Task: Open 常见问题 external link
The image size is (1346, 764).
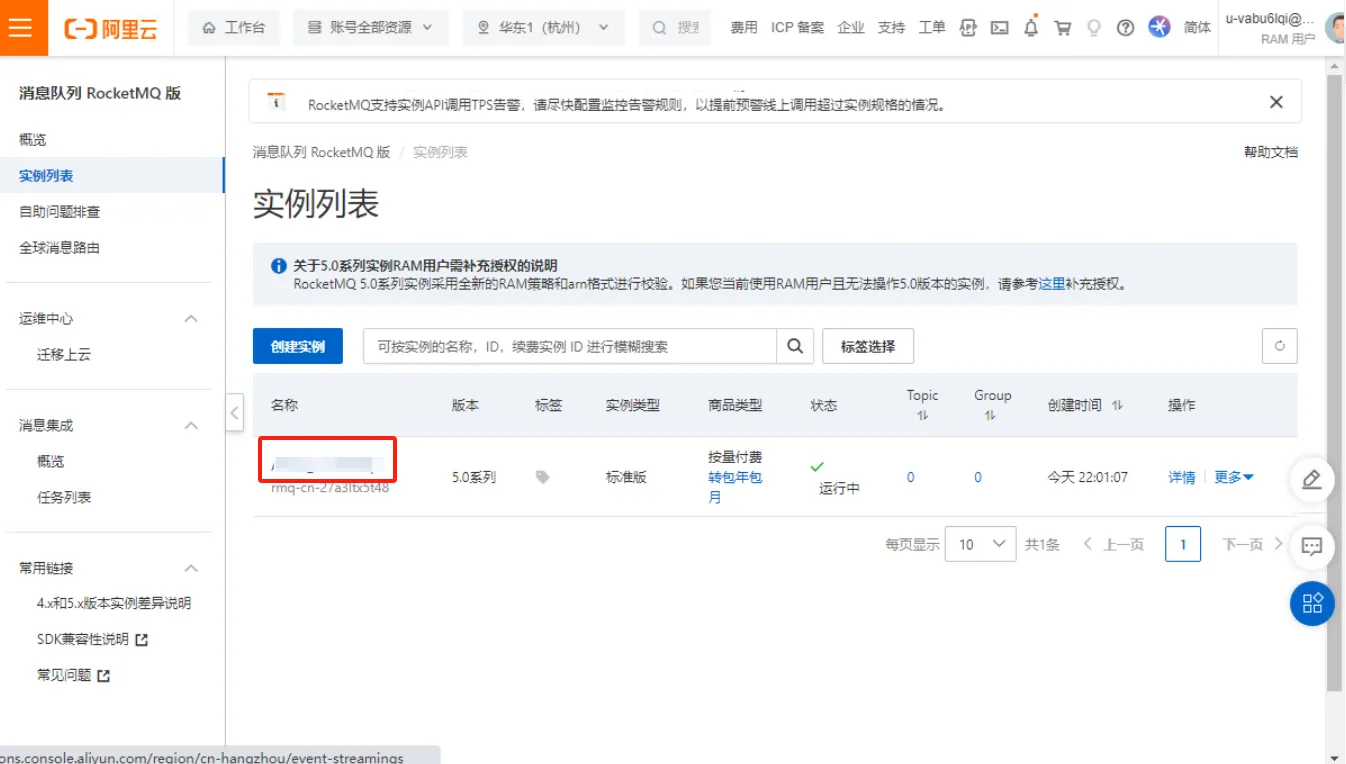Action: (x=73, y=676)
